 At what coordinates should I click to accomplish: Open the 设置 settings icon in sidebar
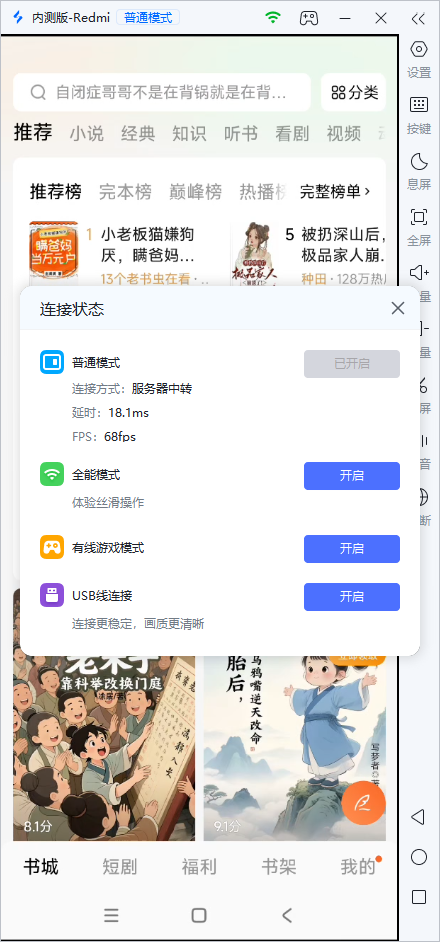[x=419, y=49]
